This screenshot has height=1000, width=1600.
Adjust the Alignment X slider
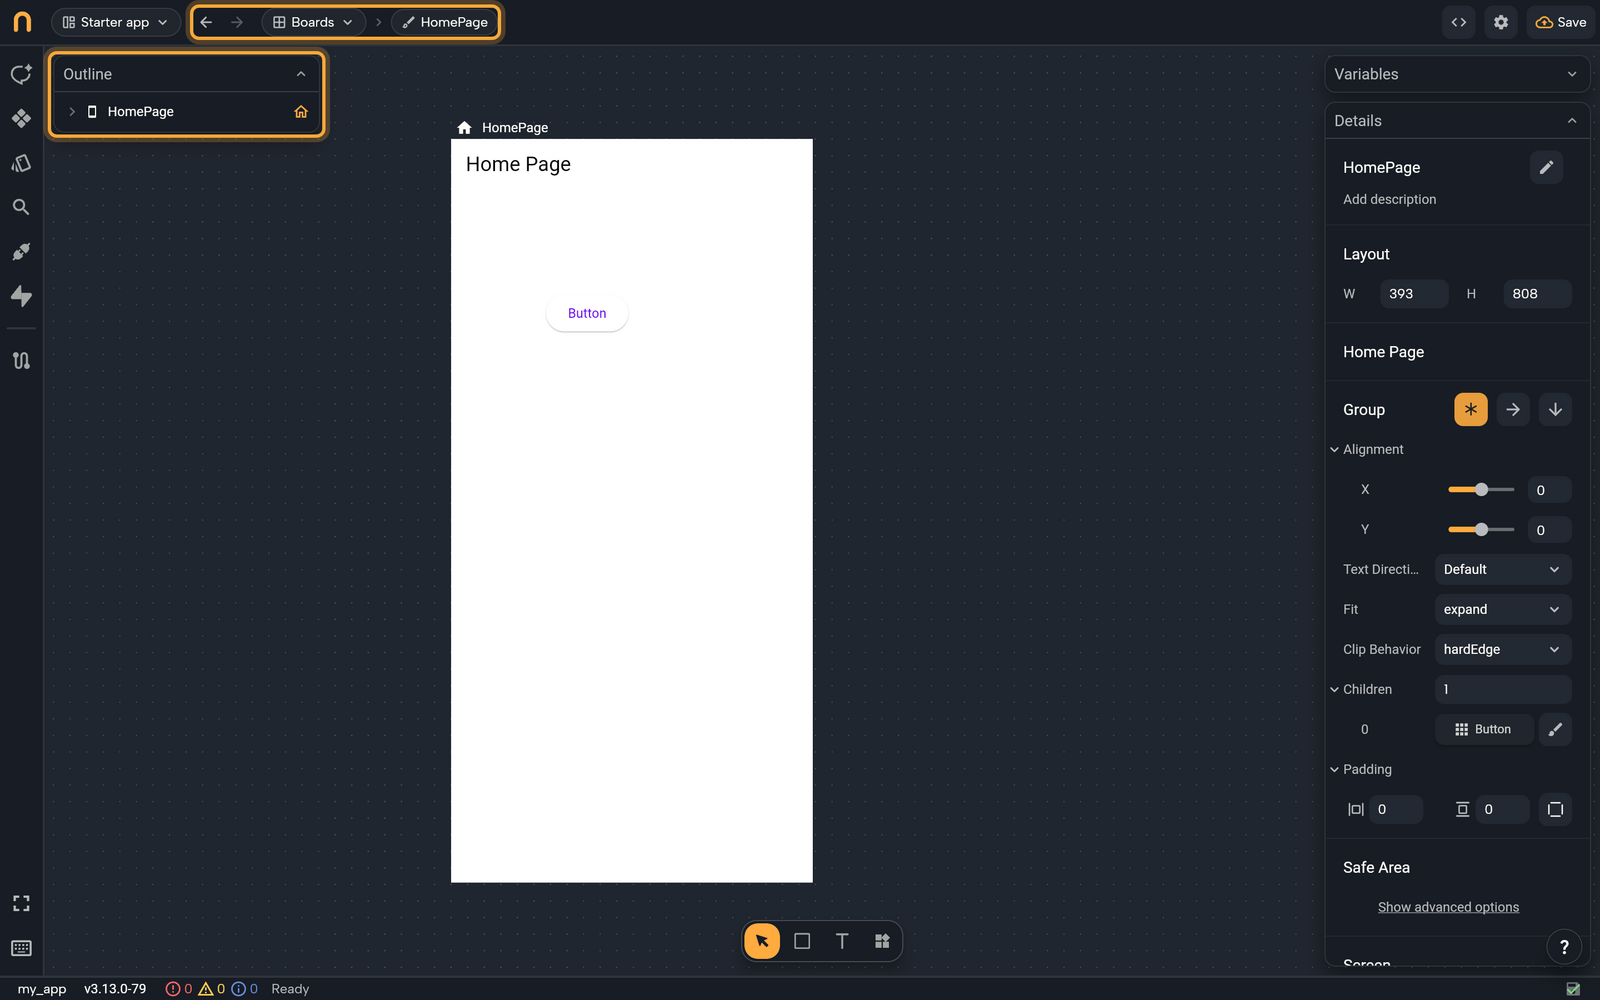tap(1481, 489)
